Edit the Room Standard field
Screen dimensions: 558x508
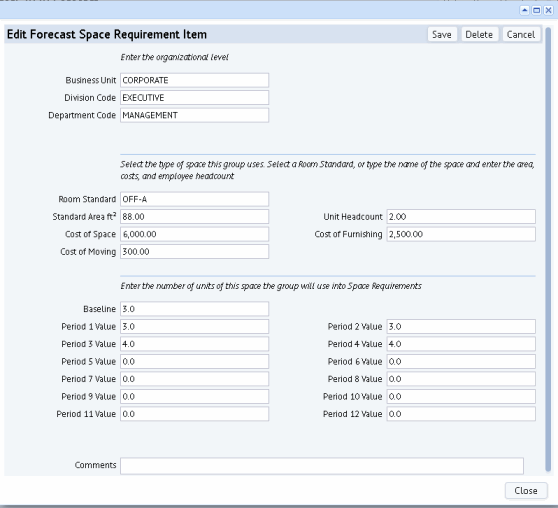194,199
